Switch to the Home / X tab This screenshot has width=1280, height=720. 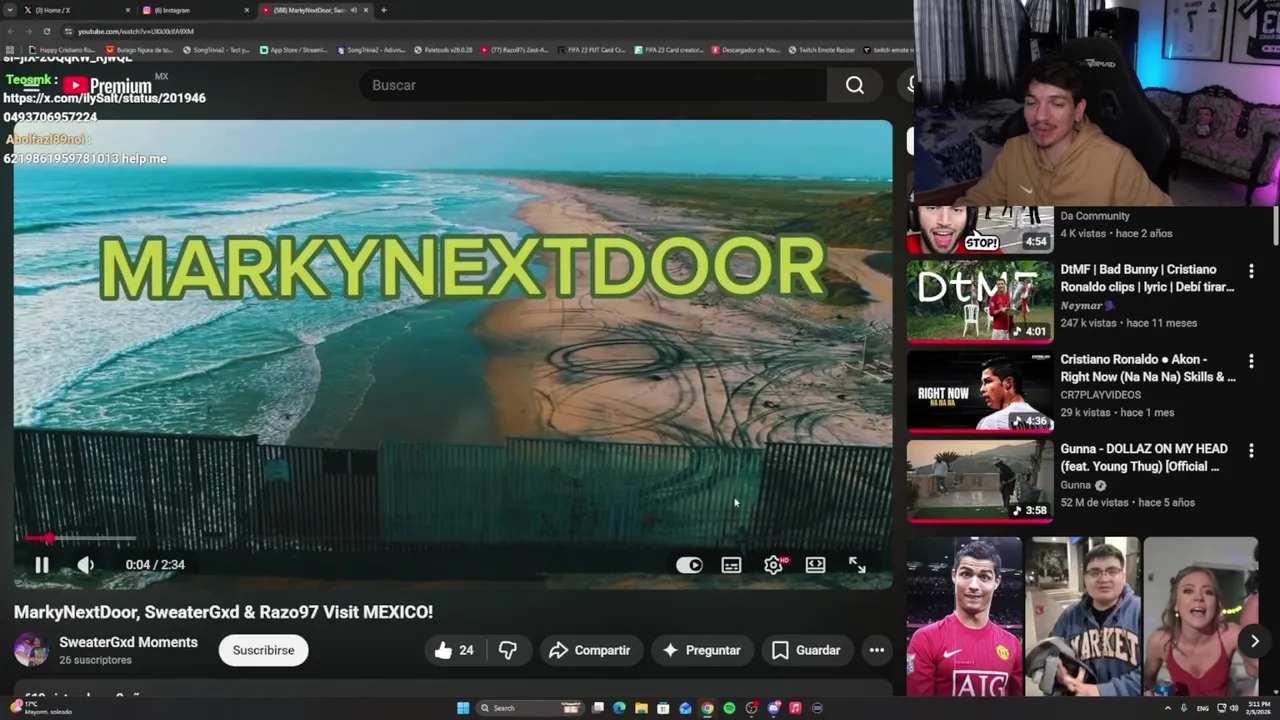77,10
